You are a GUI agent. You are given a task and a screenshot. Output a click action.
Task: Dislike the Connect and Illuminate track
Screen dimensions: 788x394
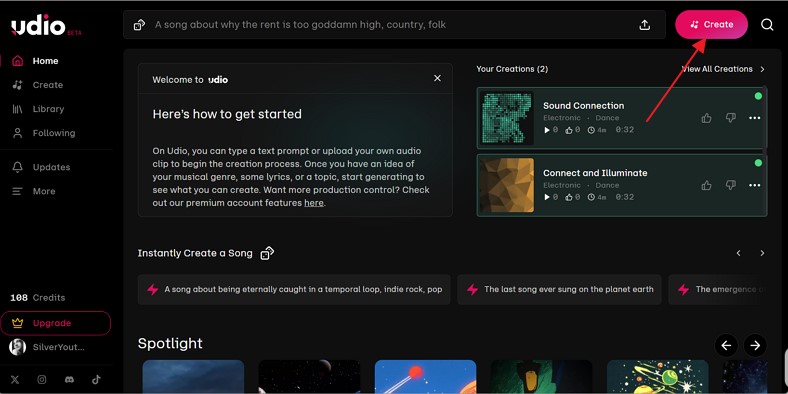[x=731, y=185]
